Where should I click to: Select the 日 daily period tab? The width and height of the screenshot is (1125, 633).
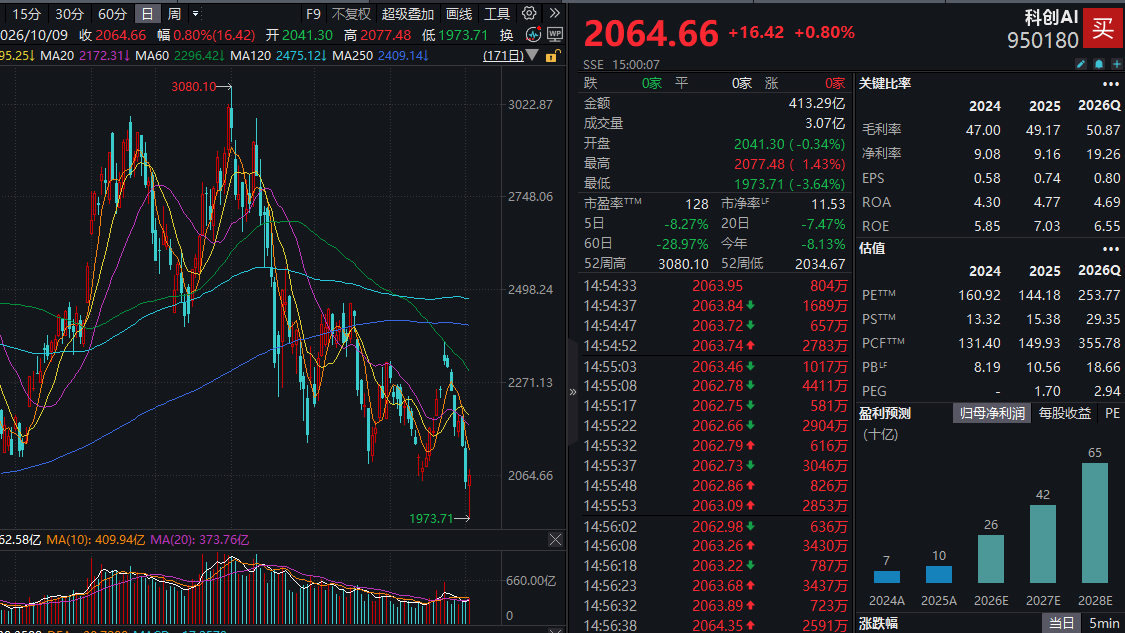[x=147, y=14]
